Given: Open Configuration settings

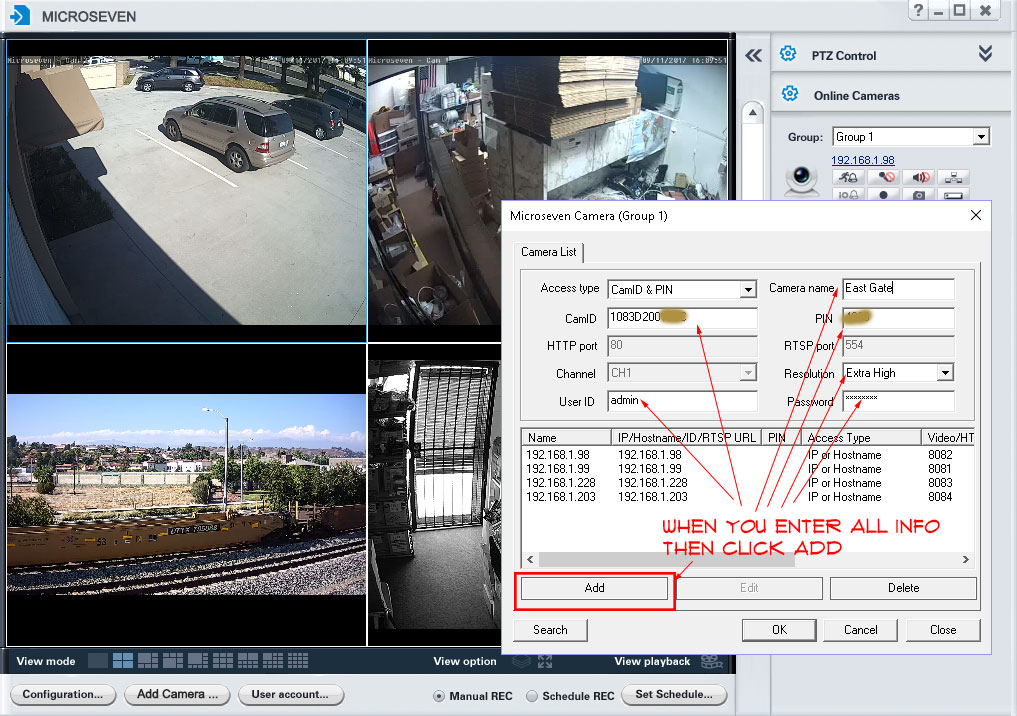Looking at the screenshot, I should pos(63,694).
